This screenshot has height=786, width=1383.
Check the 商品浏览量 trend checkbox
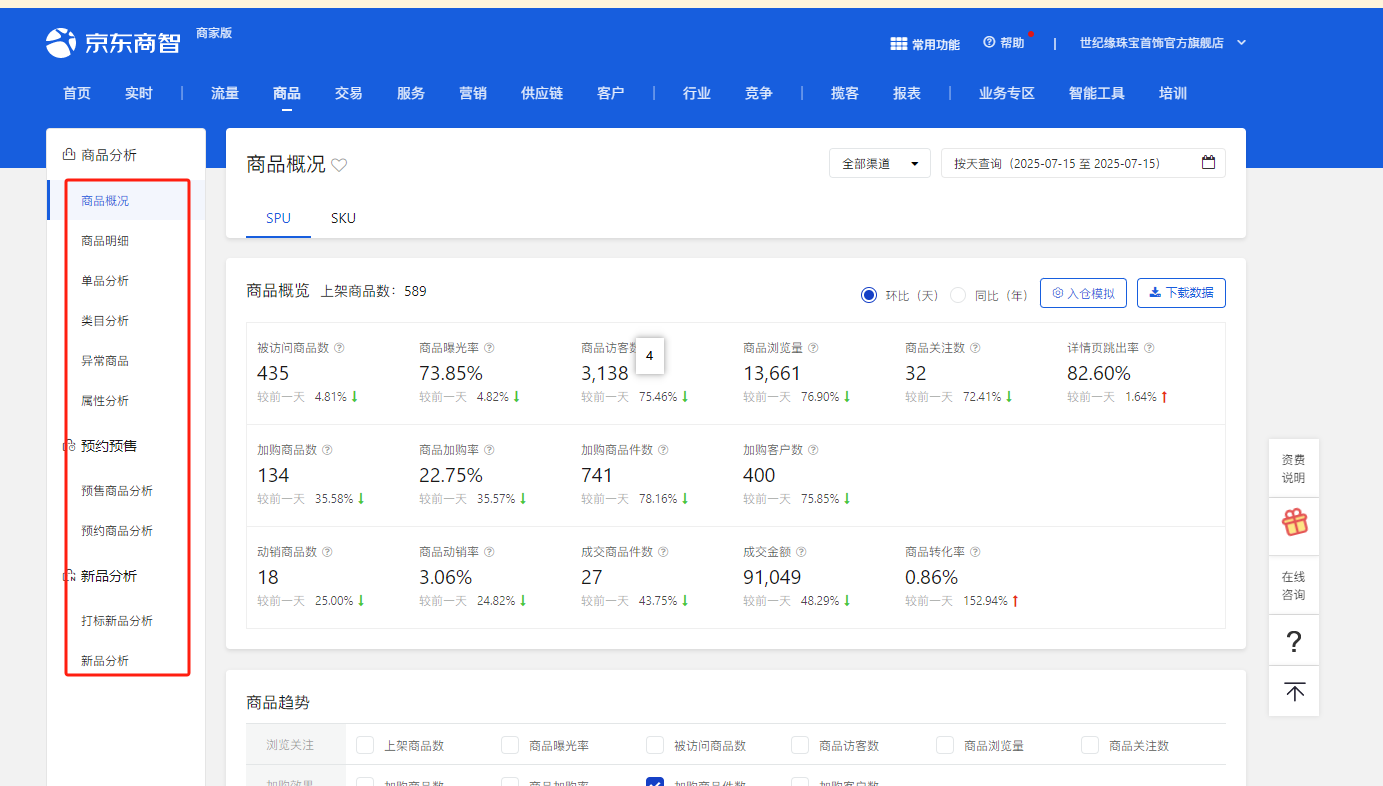(x=945, y=745)
